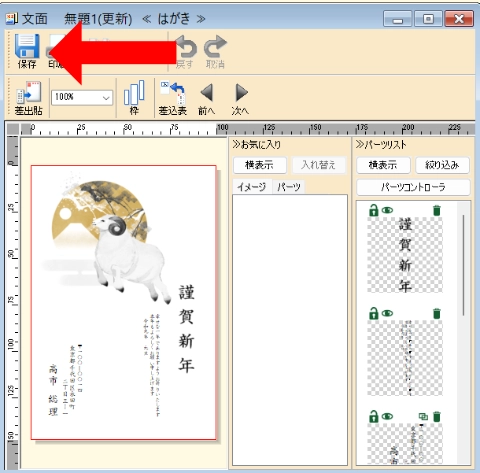Expand the お気に入り panel header
The height and width of the screenshot is (473, 480).
[x=257, y=145]
